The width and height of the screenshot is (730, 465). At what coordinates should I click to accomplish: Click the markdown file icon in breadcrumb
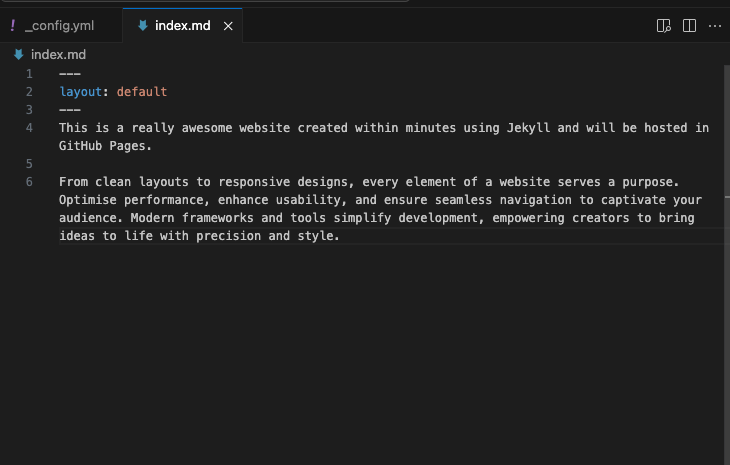tap(19, 54)
